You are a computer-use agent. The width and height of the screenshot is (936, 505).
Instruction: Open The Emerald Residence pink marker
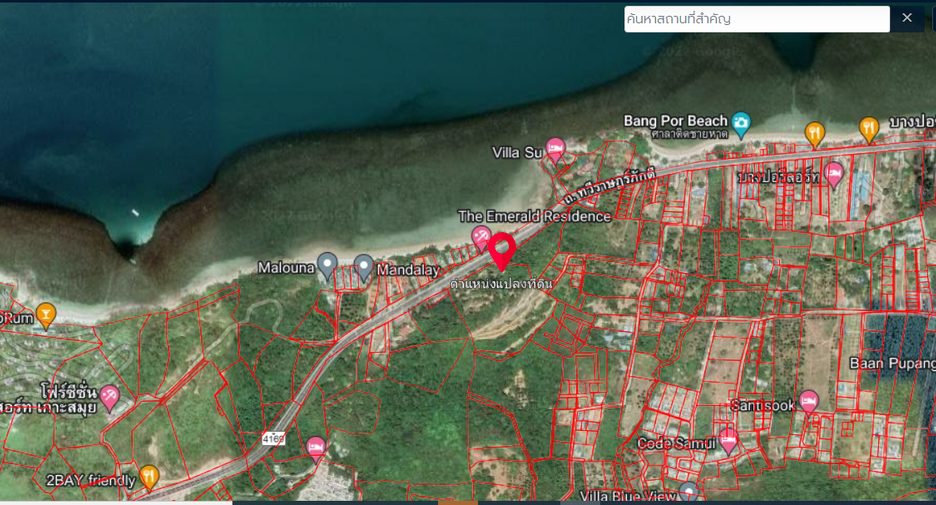pos(481,238)
